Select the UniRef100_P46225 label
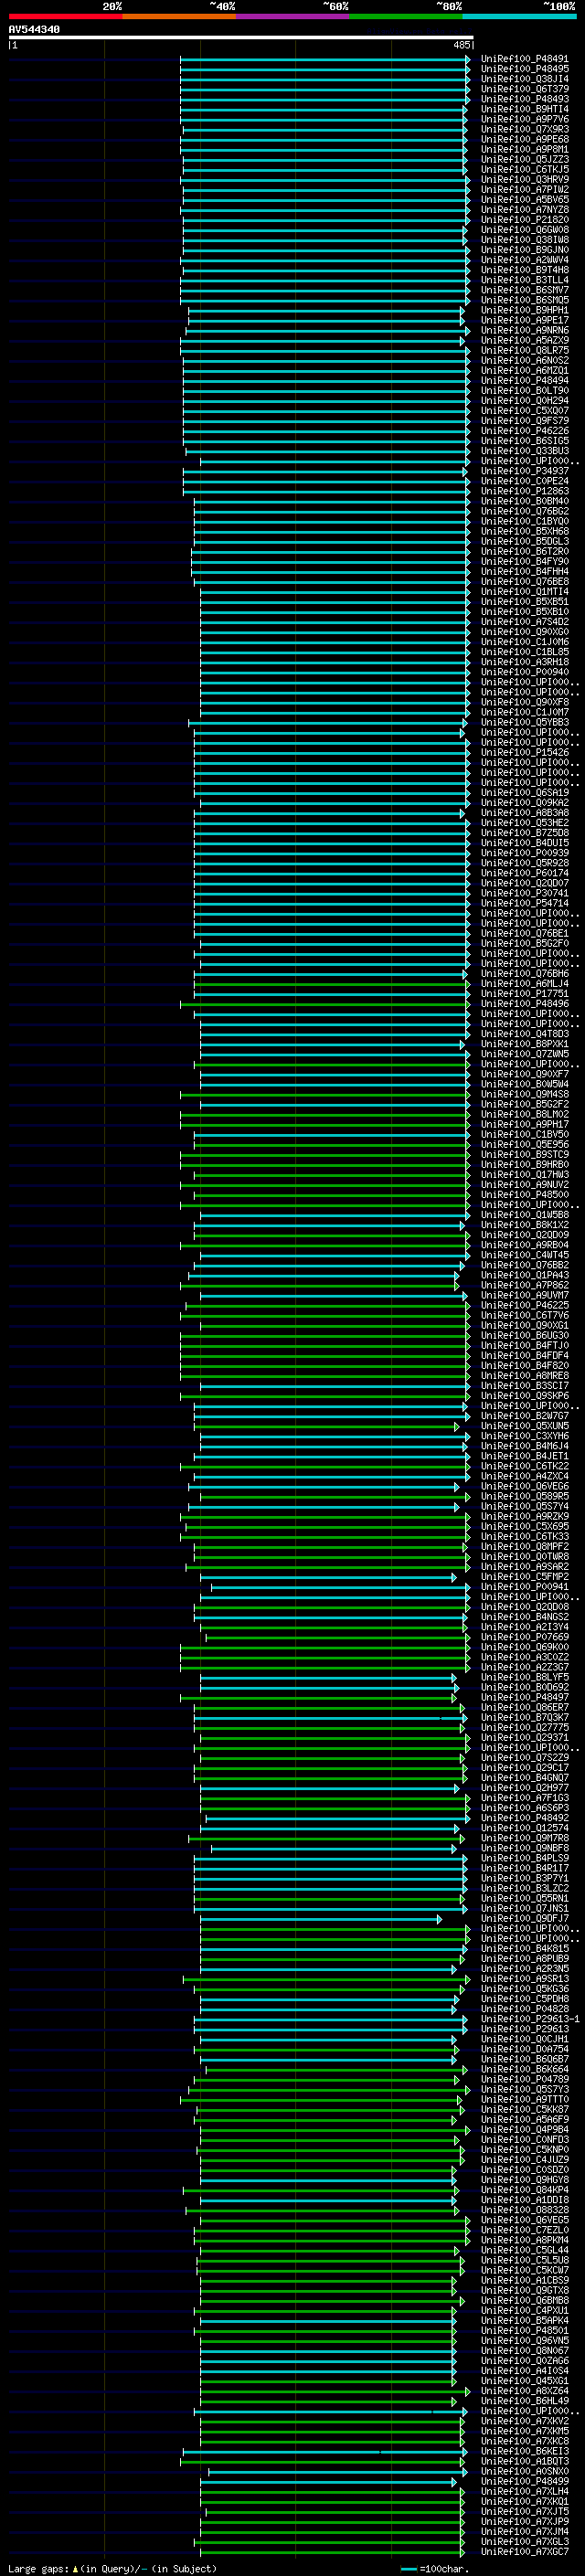 click(x=524, y=1305)
